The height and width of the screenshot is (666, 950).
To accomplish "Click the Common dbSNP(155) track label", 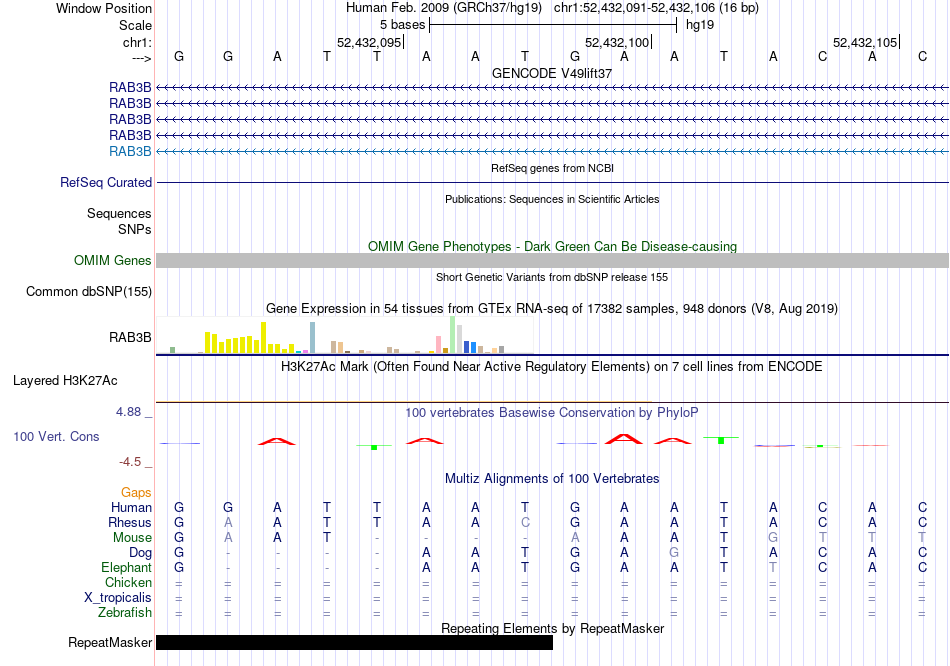I will click(89, 291).
